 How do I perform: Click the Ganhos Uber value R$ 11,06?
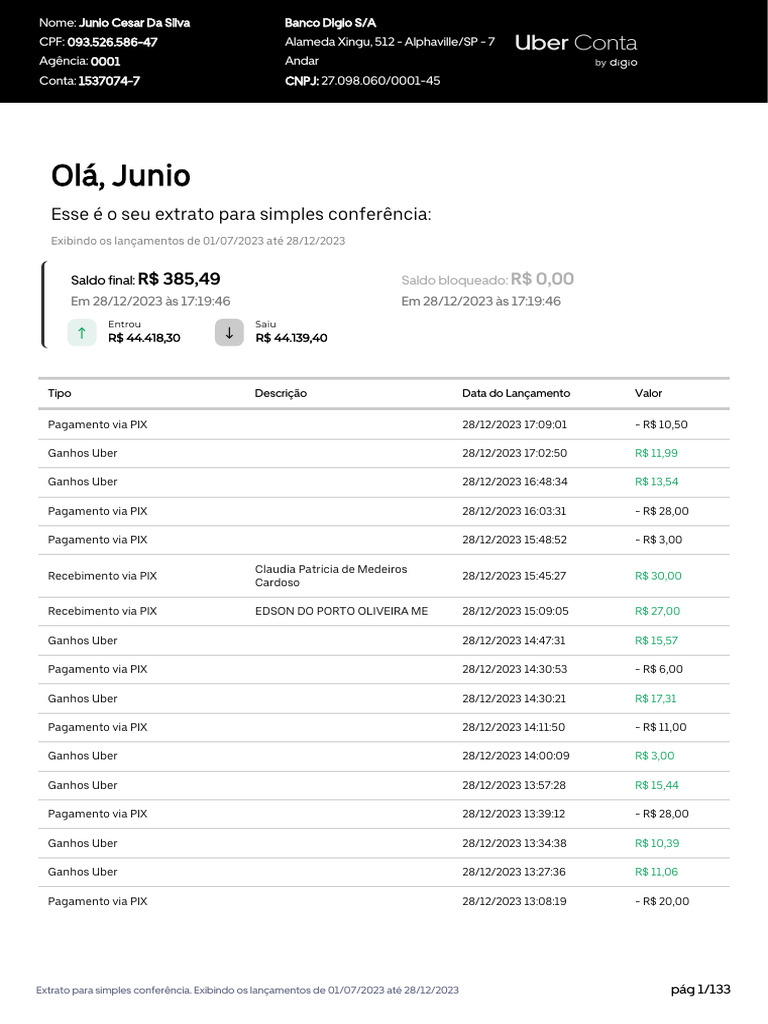656,872
